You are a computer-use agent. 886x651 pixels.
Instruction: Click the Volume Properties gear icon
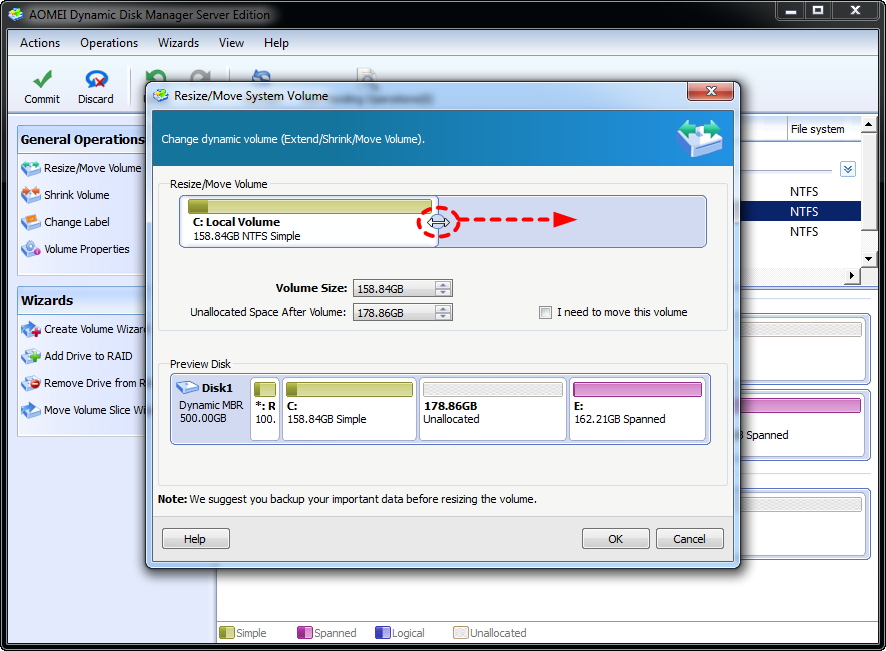point(31,249)
